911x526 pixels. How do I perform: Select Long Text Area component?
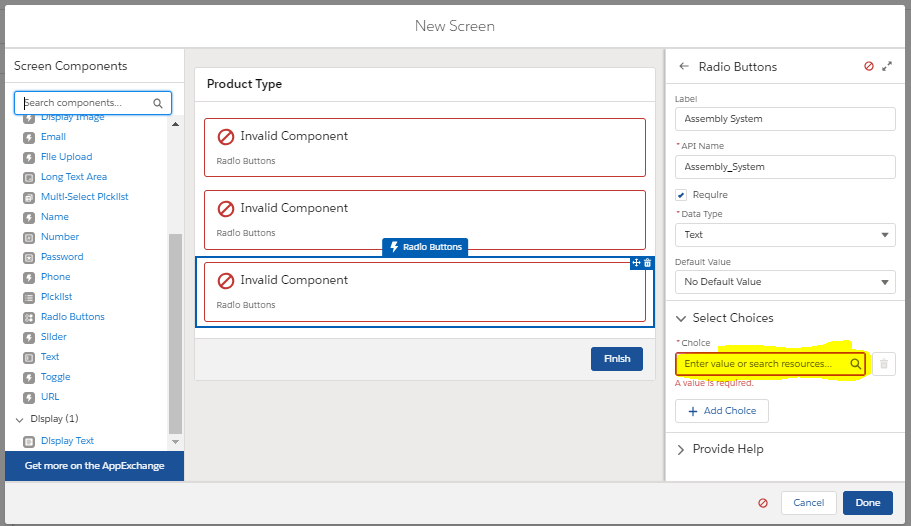[73, 177]
